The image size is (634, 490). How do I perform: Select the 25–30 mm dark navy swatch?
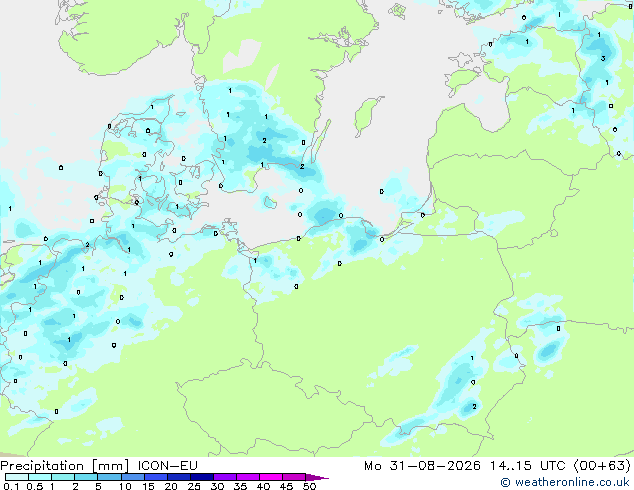click(202, 477)
